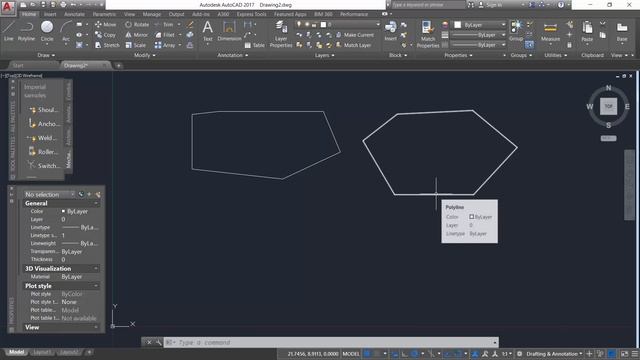Click the Rotate tool

(x=137, y=24)
